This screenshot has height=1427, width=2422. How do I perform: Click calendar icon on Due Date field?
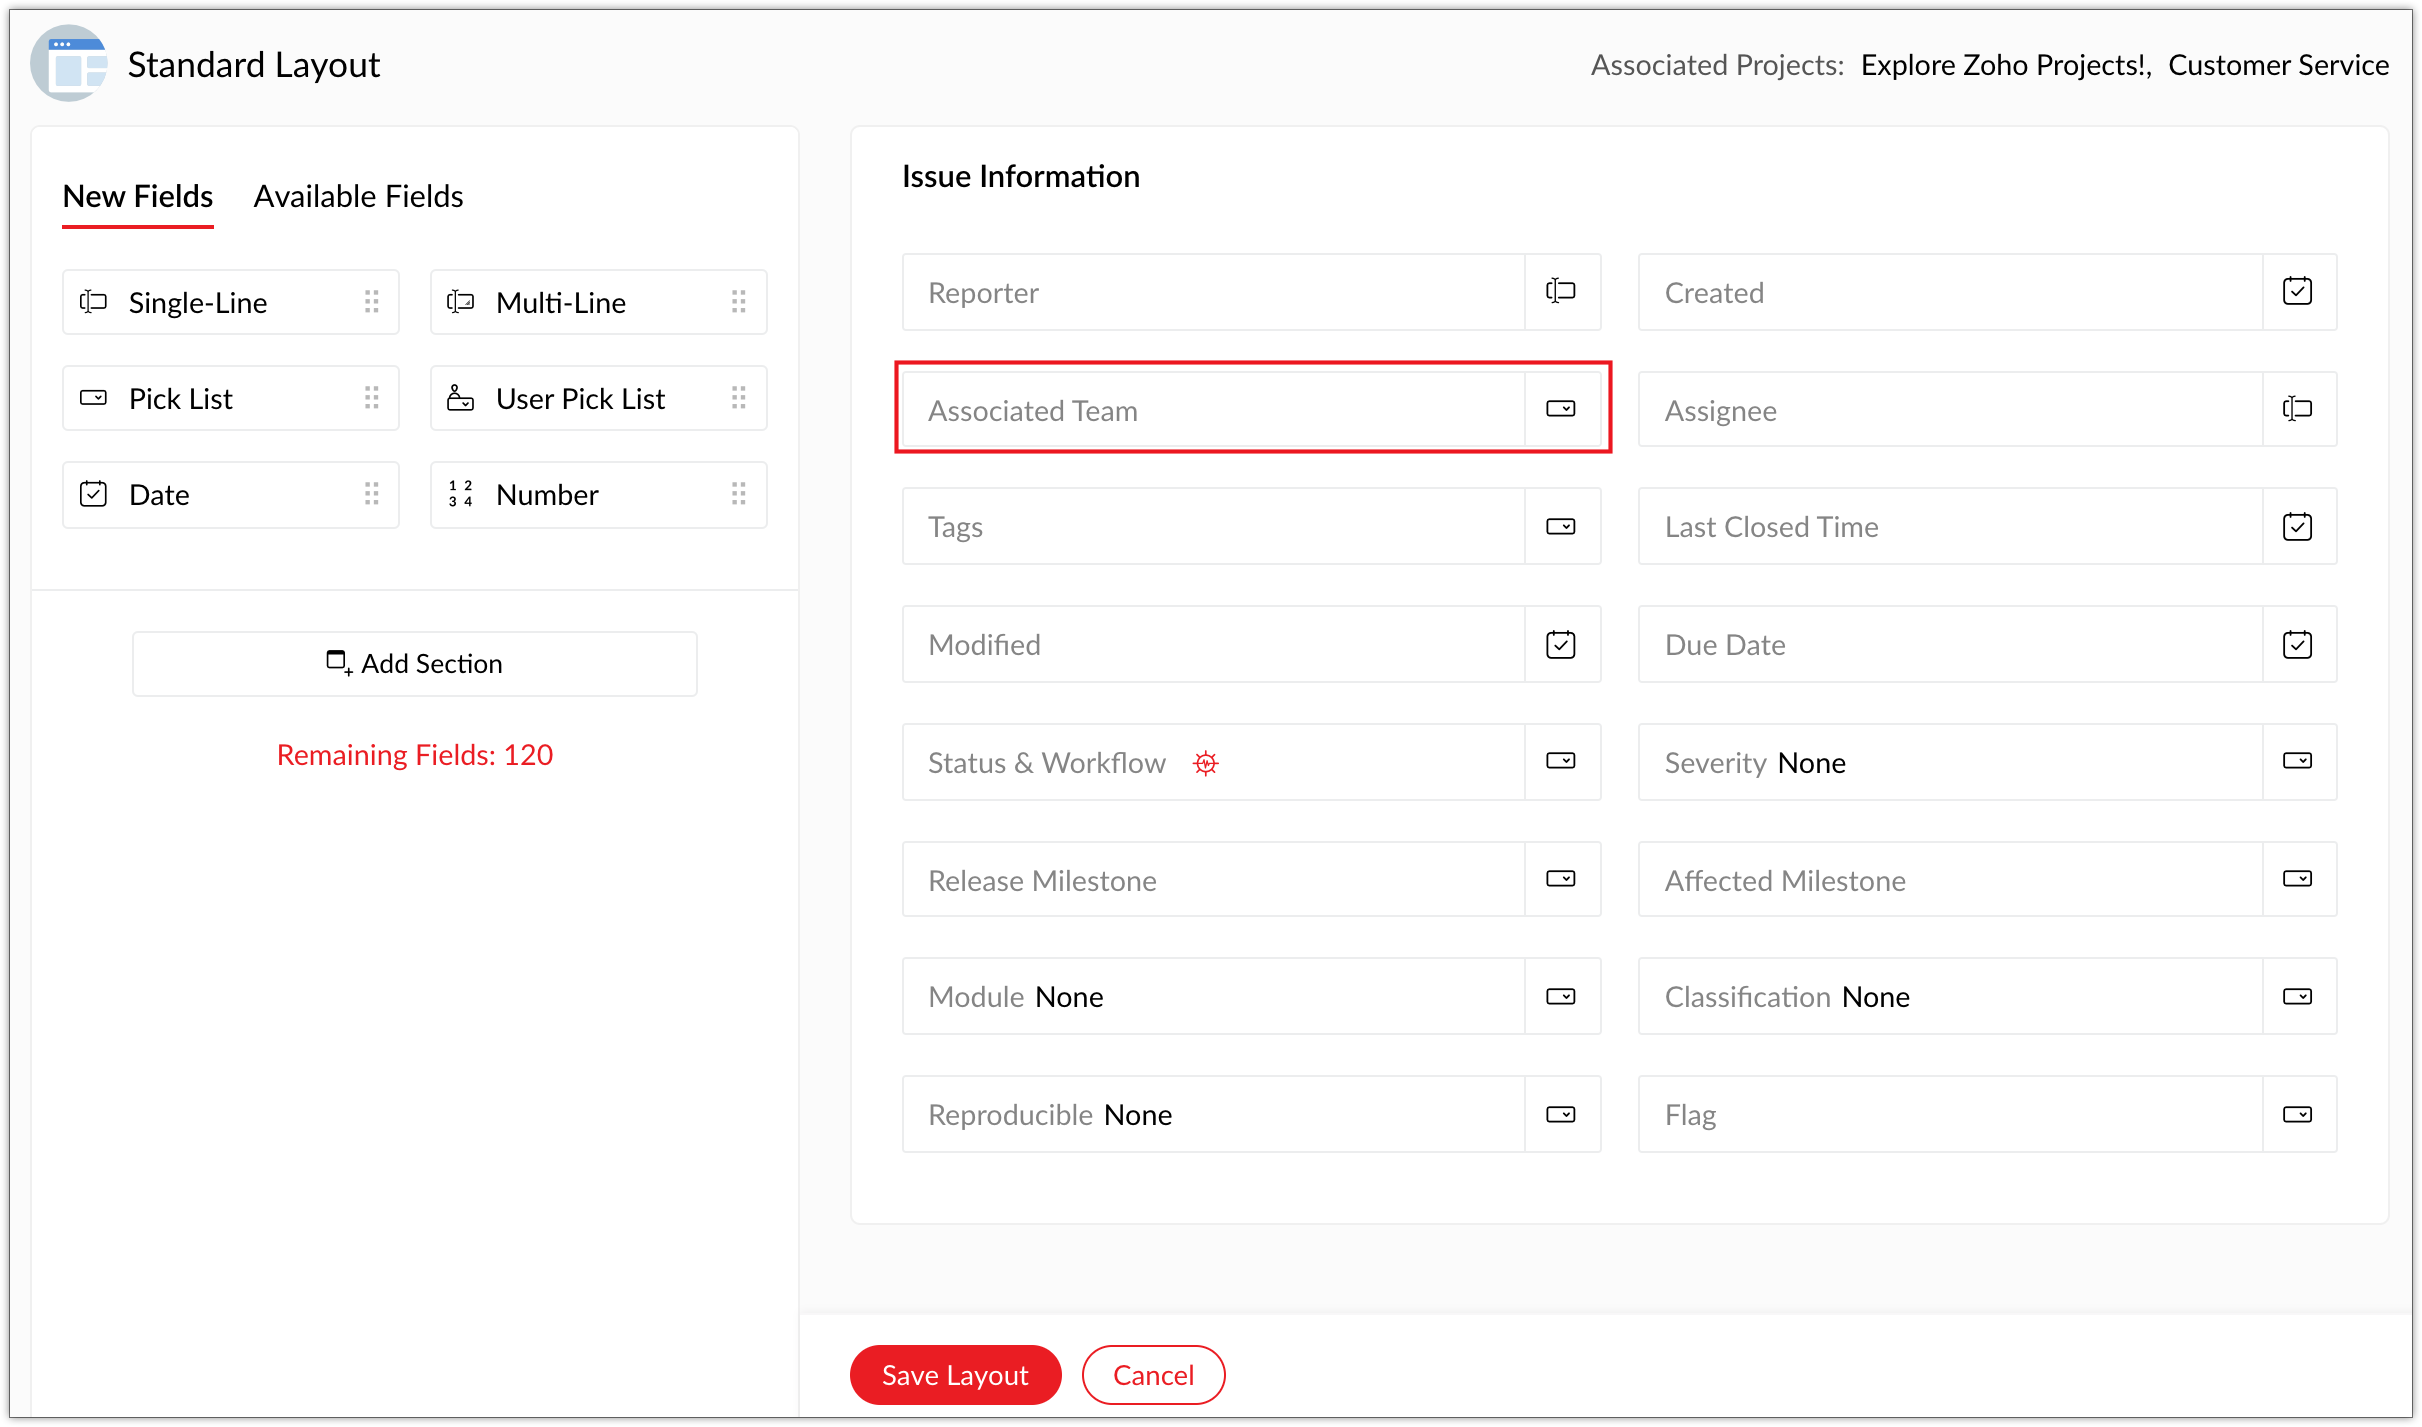point(2297,645)
